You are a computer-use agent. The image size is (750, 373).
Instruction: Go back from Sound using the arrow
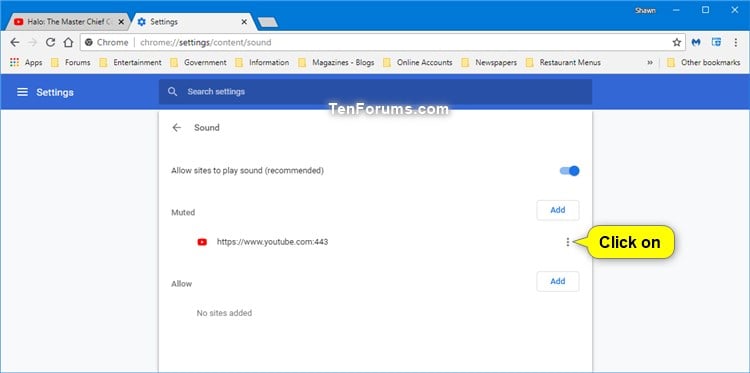click(177, 128)
